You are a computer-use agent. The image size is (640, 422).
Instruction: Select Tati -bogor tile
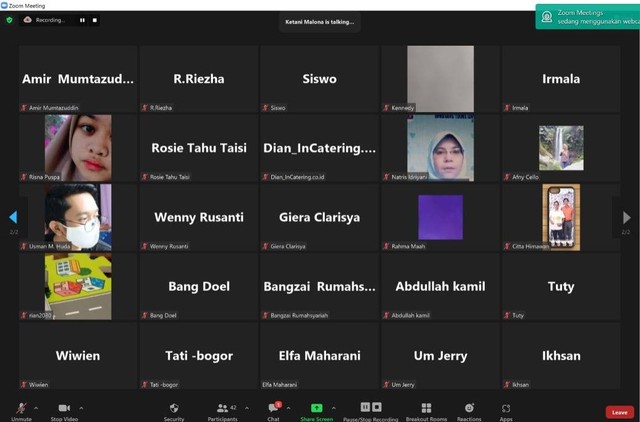(x=199, y=355)
